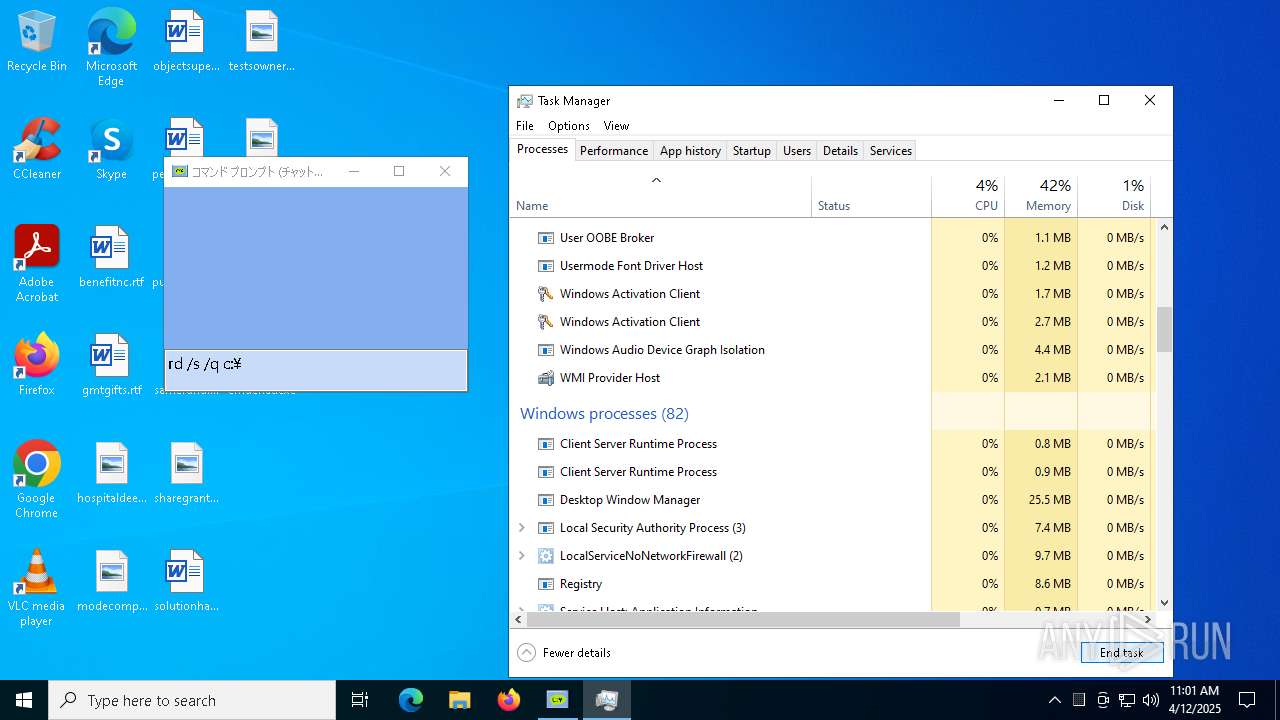The height and width of the screenshot is (720, 1280).
Task: Switch to App history tab
Action: click(x=690, y=151)
